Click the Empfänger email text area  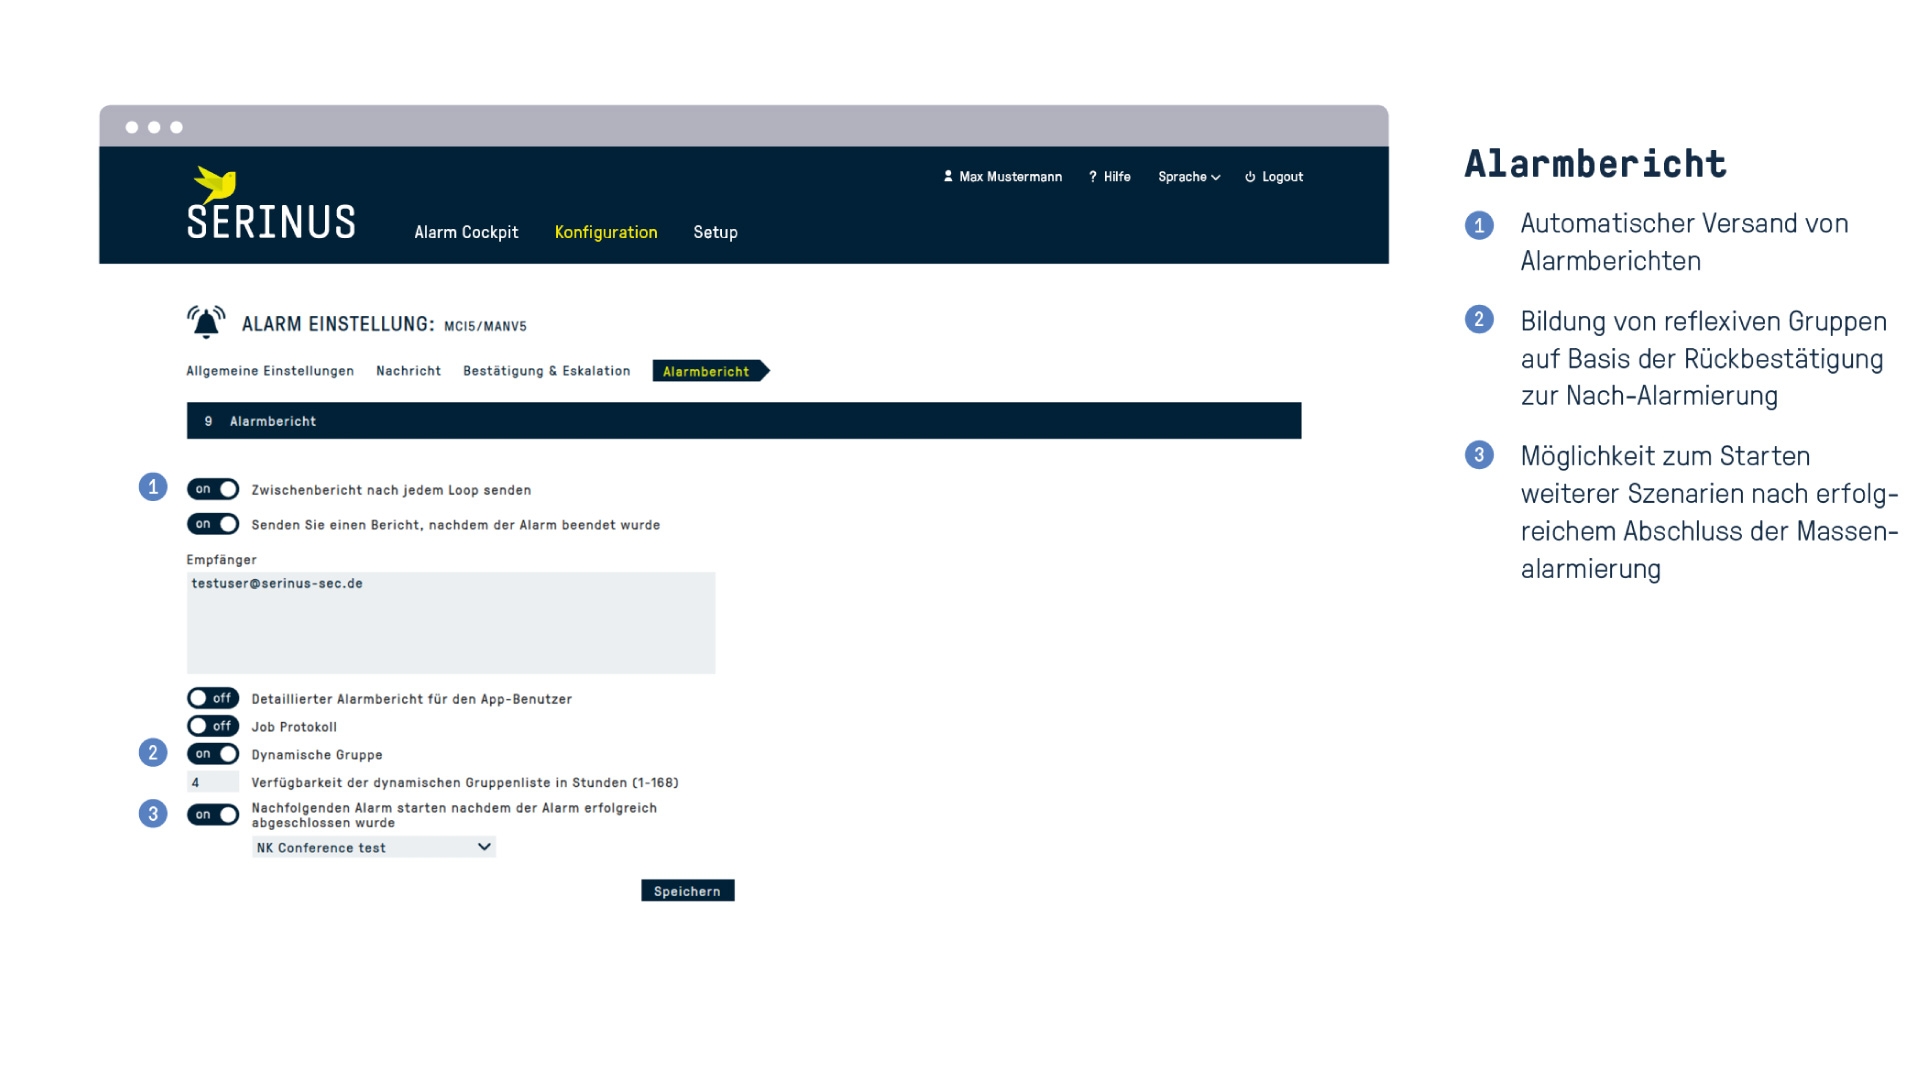click(451, 623)
